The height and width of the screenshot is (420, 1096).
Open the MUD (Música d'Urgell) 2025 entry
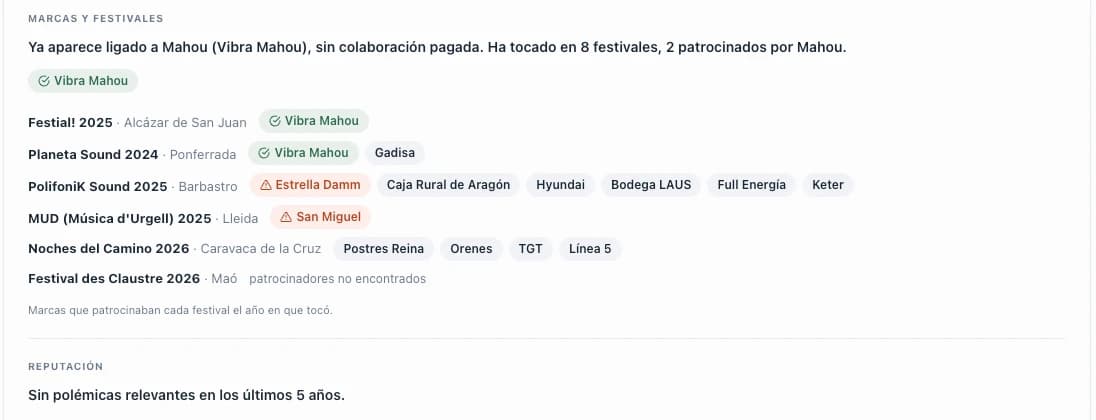tap(120, 219)
